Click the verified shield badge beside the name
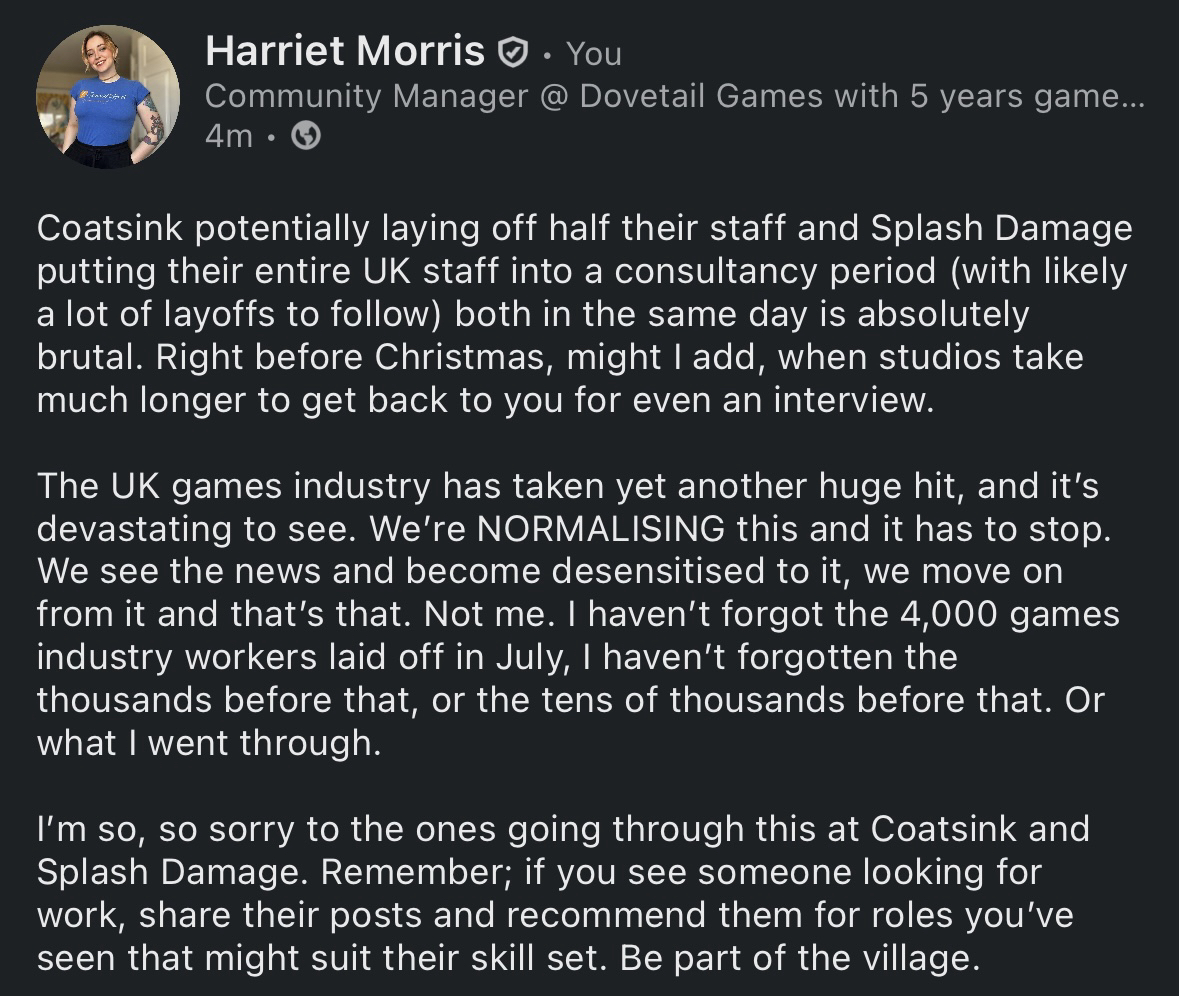 [x=513, y=52]
